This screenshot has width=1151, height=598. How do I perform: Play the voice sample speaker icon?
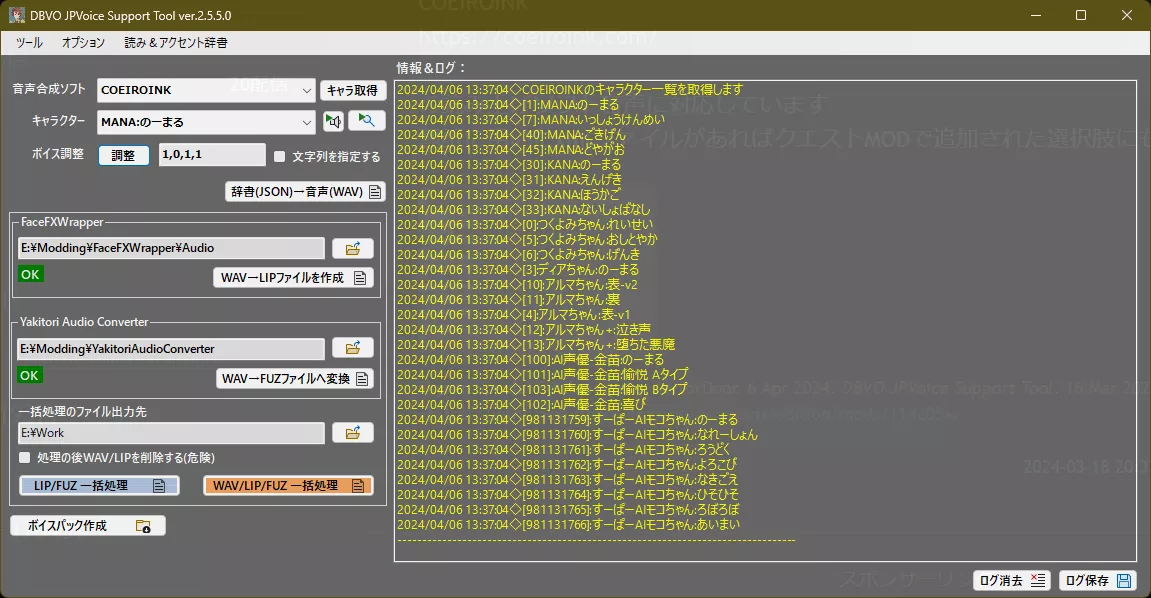coord(333,121)
